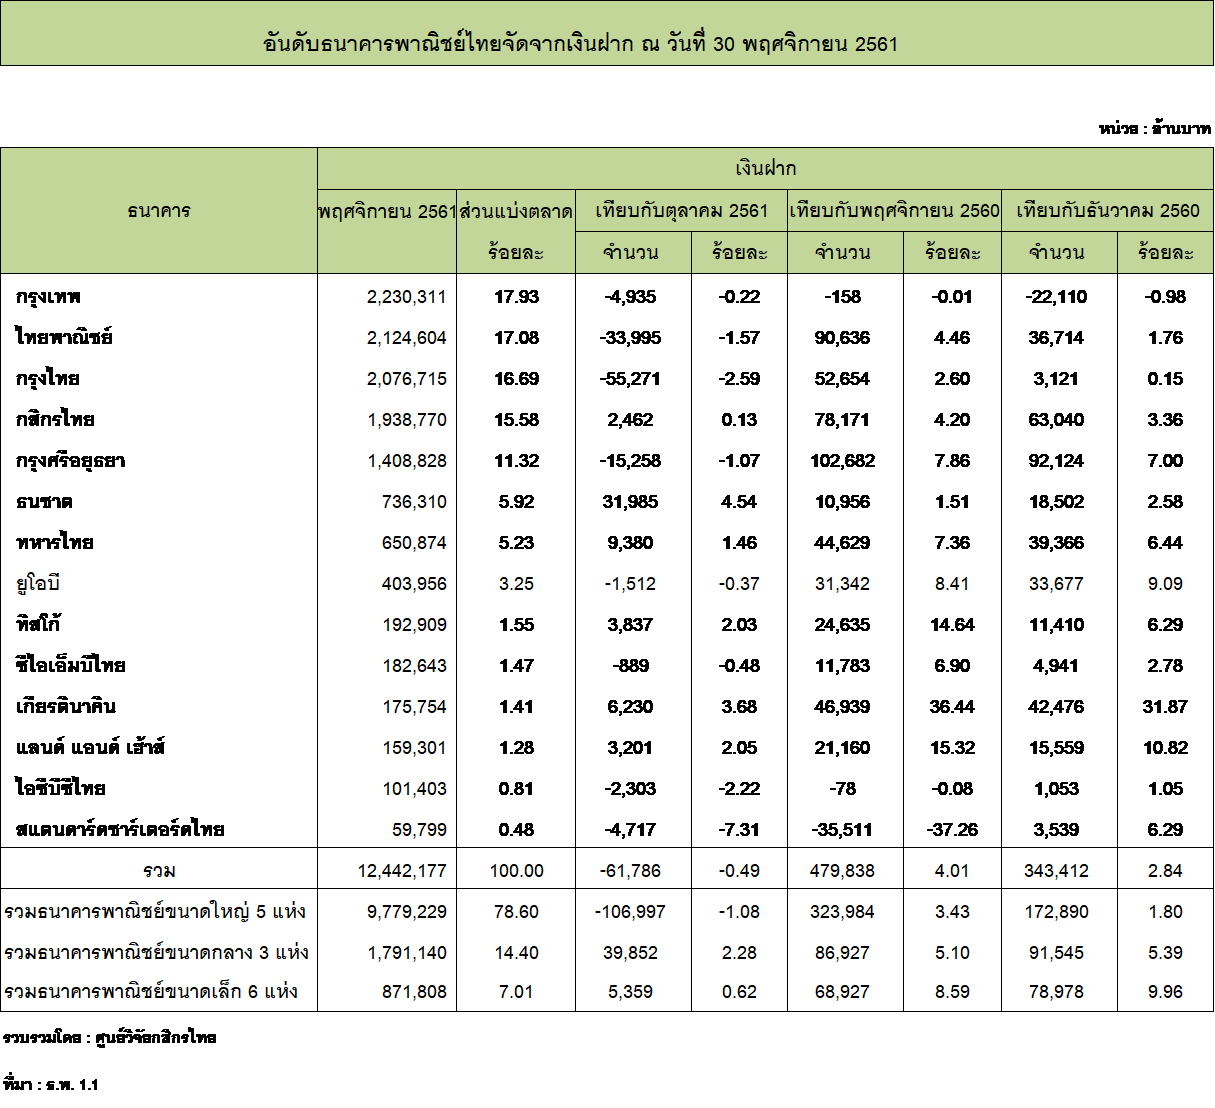The height and width of the screenshot is (1108, 1215).
Task: Click the title text dated 30 พฤศจิกายน 2561
Action: pos(580,44)
